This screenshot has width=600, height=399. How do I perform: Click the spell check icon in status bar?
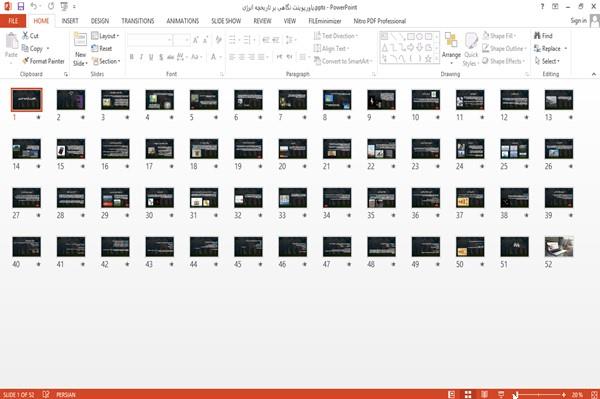point(46,394)
